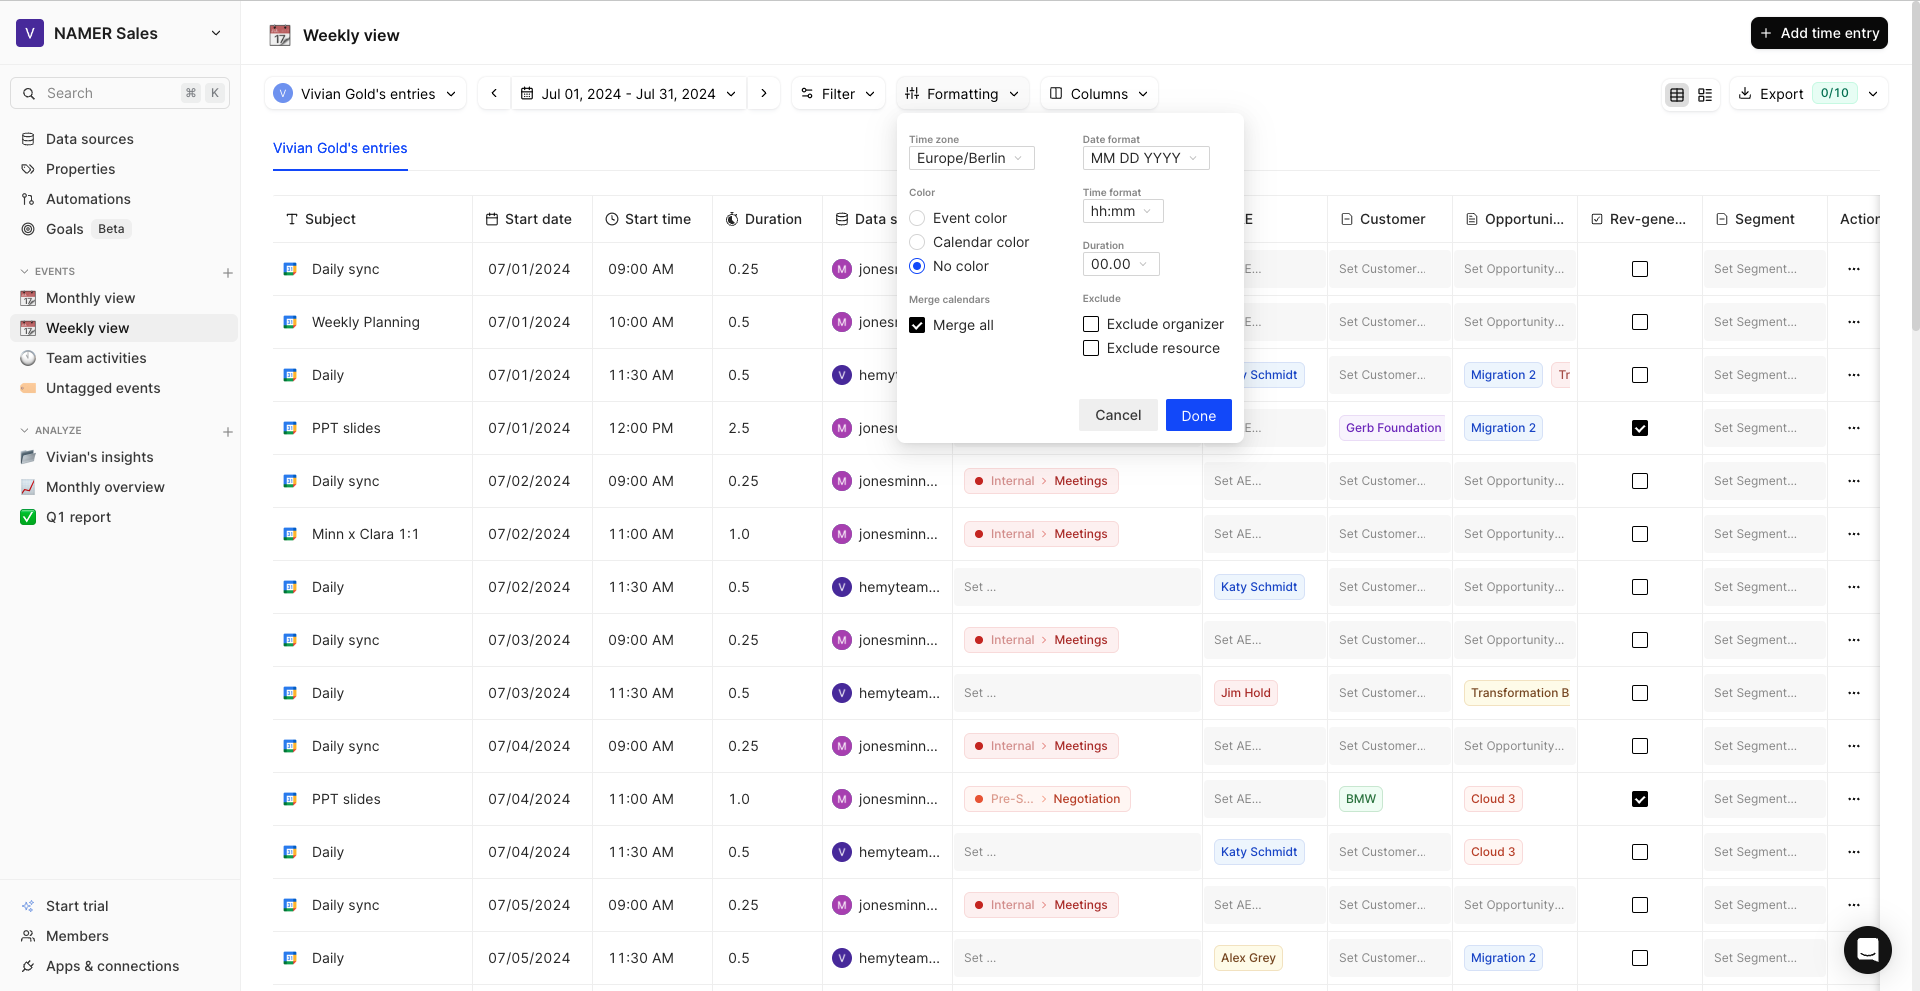Switch to the compact list view icon

click(1705, 95)
